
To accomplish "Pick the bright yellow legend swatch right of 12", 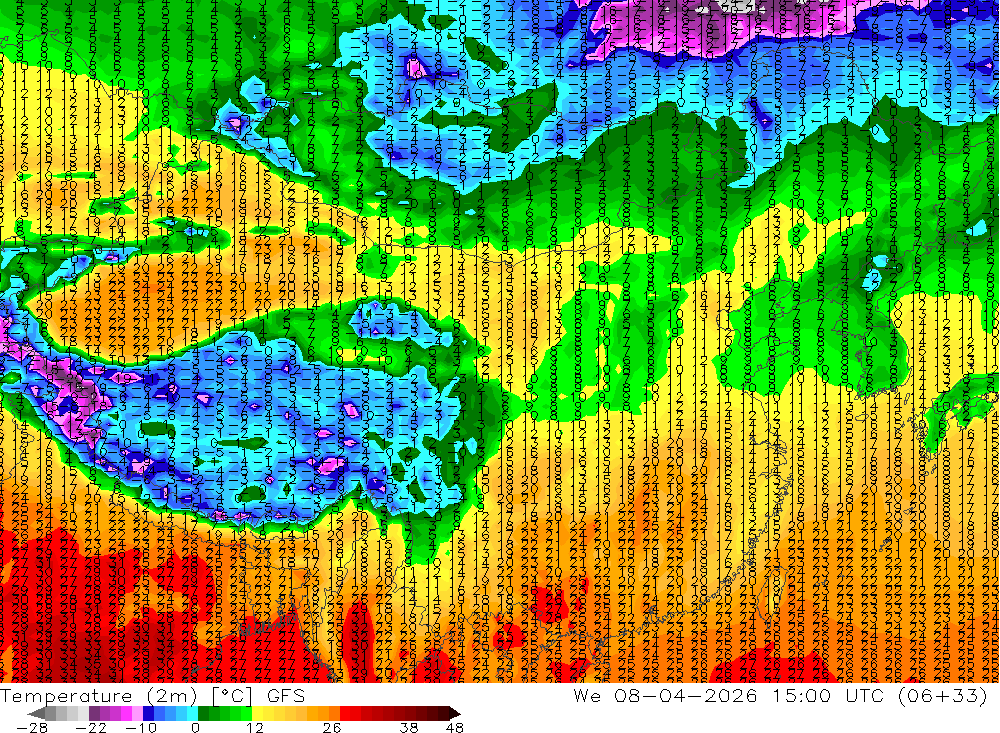I will [258, 713].
